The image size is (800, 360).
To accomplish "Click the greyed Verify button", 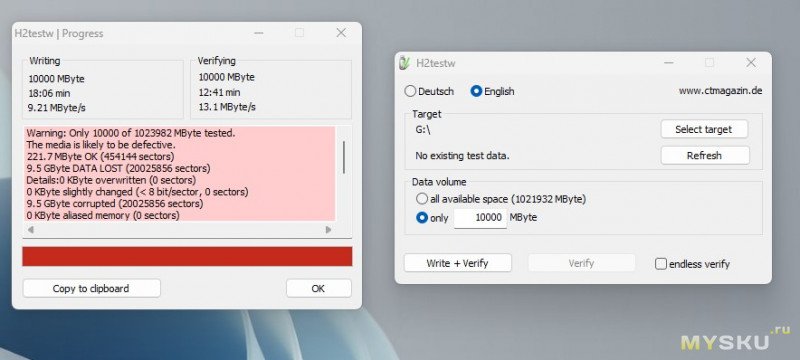I will click(x=581, y=263).
